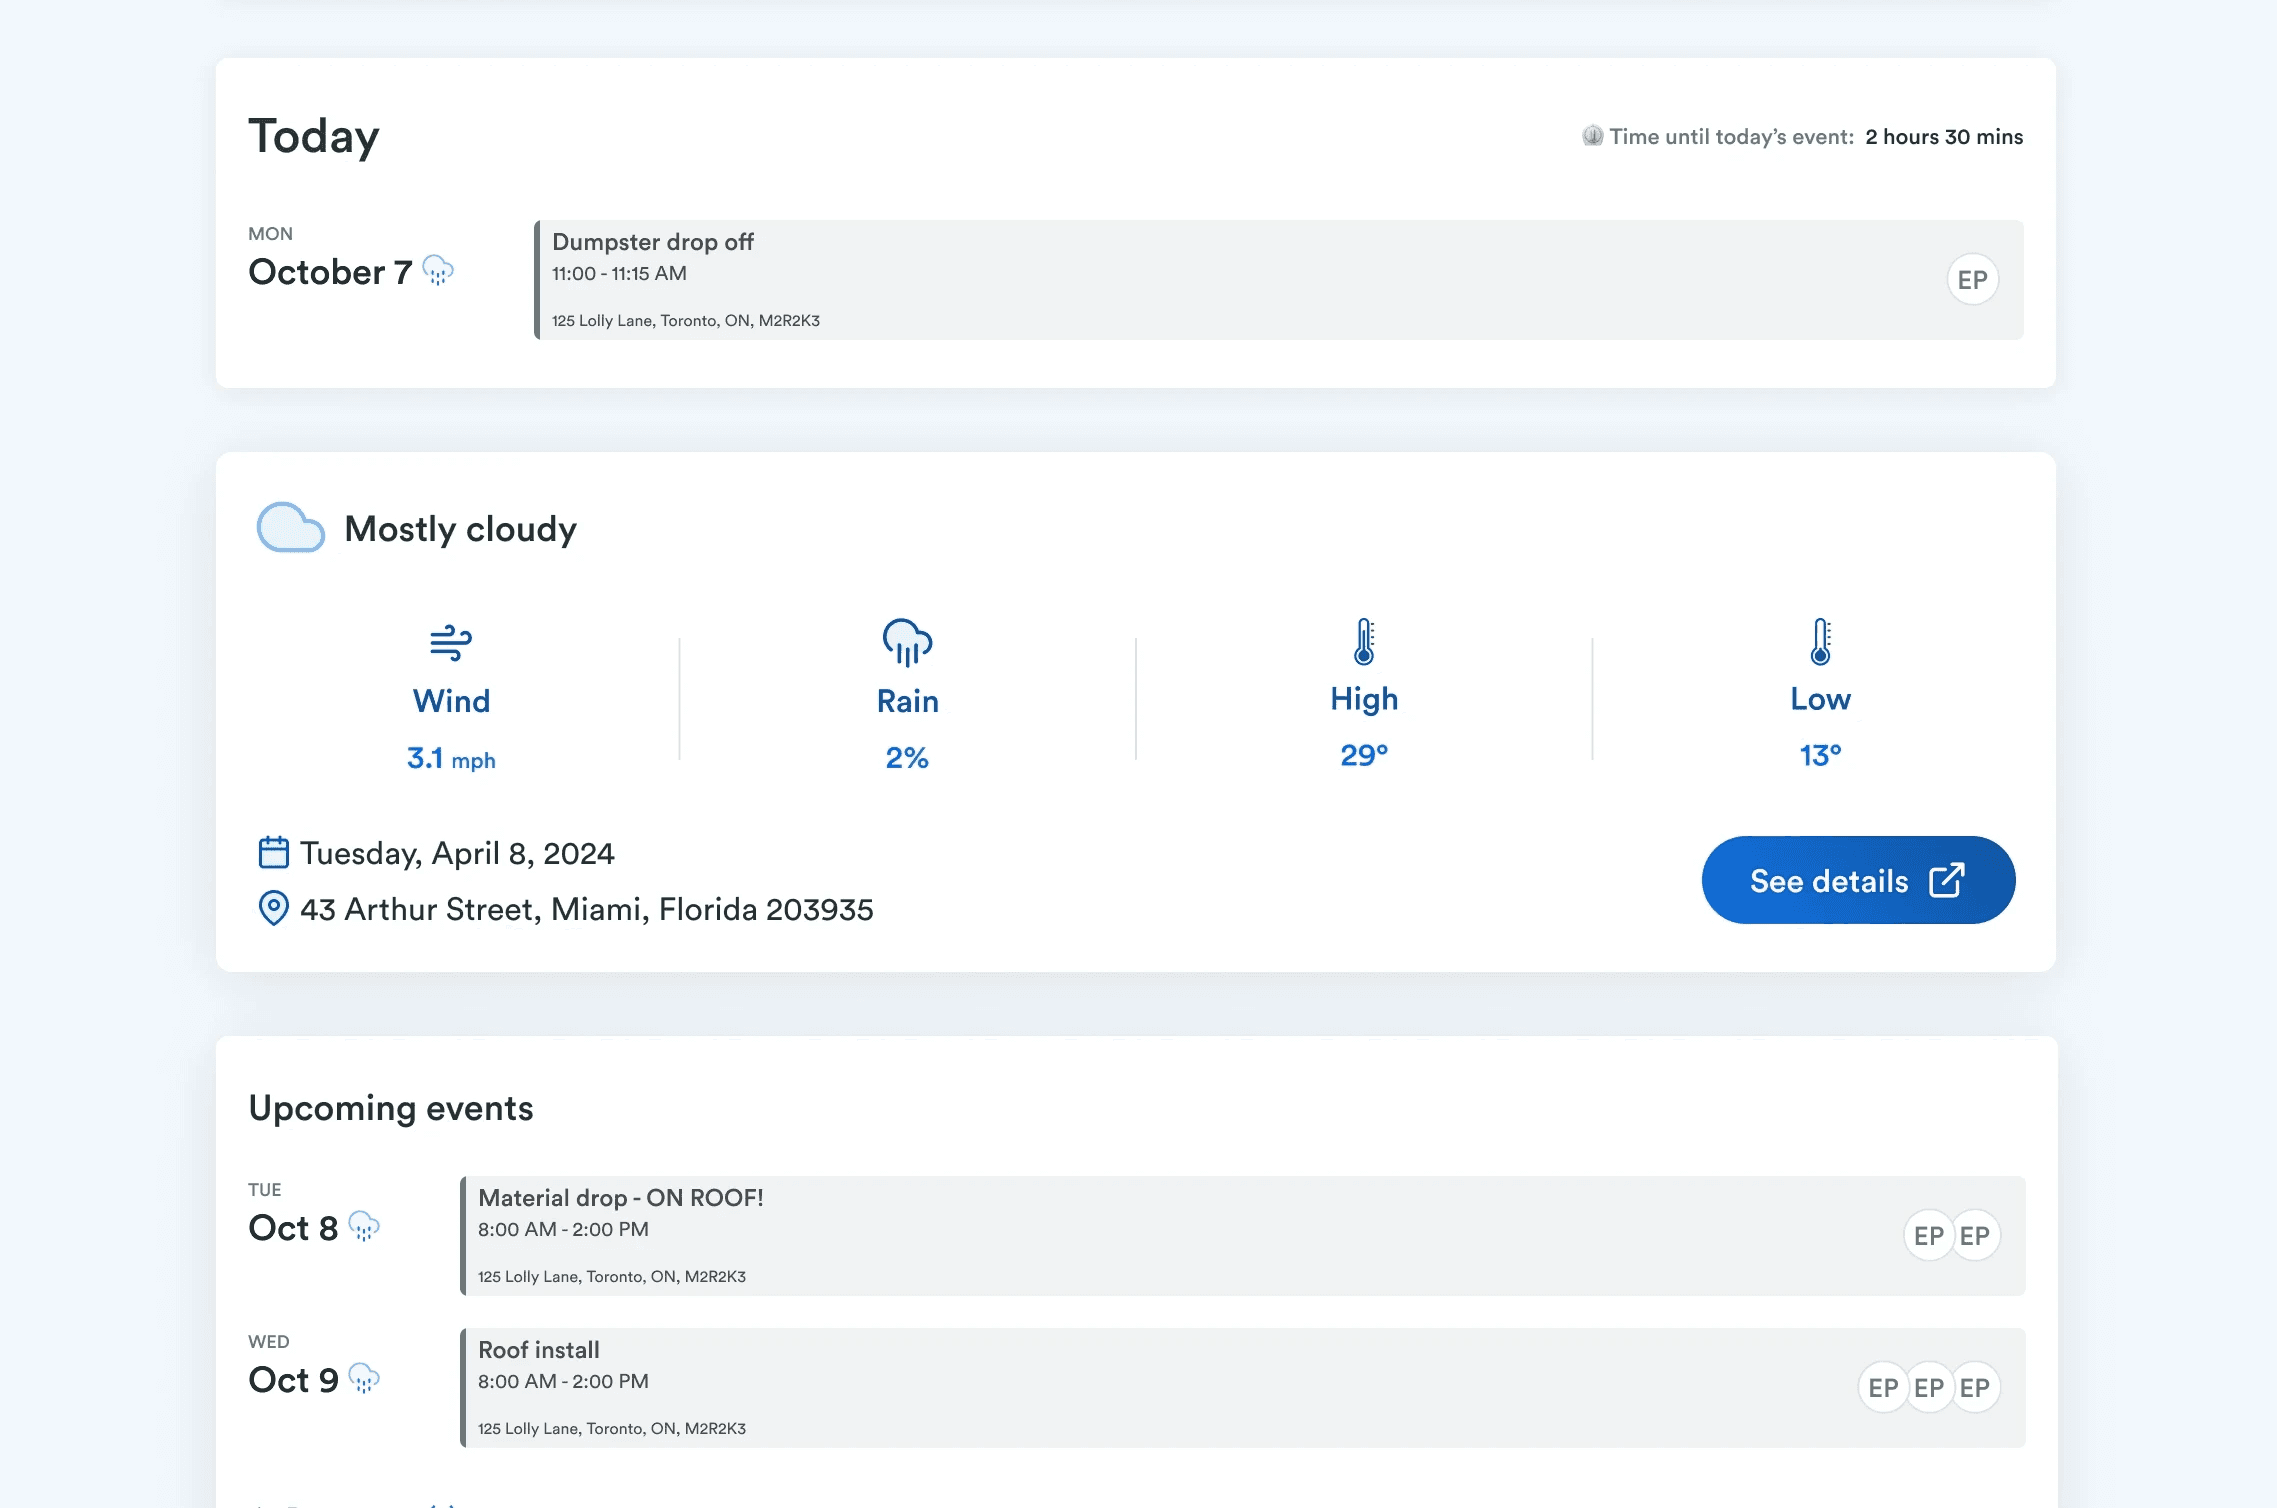
Task: Click the calendar icon beside Tuesday, April 8
Action: (273, 851)
